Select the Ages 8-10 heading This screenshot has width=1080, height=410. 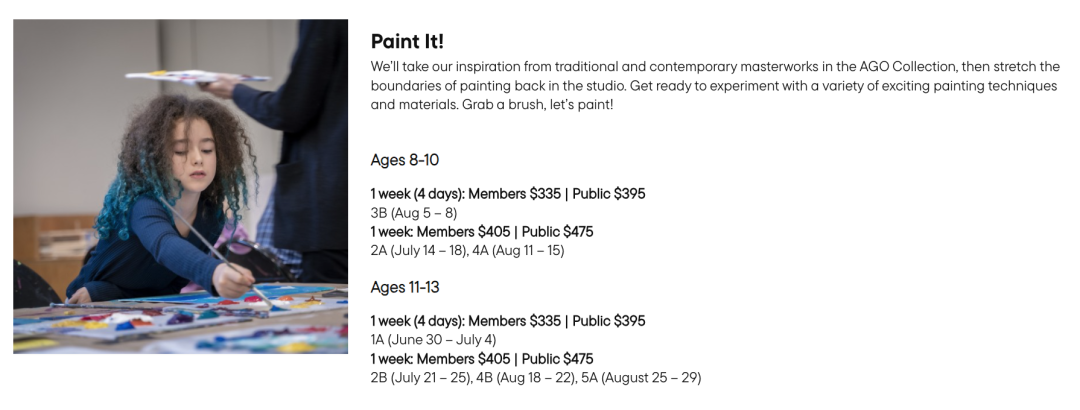click(404, 160)
